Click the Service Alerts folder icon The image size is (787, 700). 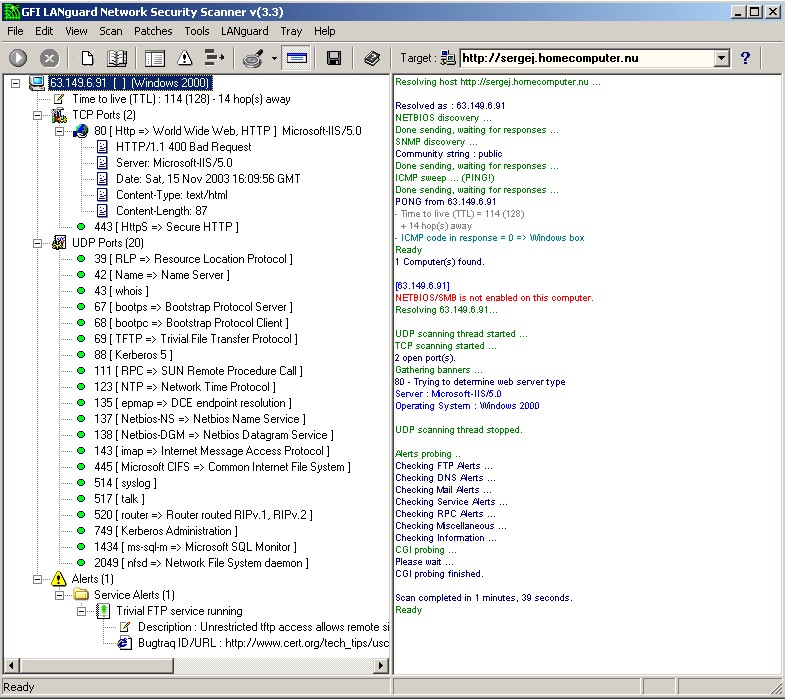pos(81,595)
